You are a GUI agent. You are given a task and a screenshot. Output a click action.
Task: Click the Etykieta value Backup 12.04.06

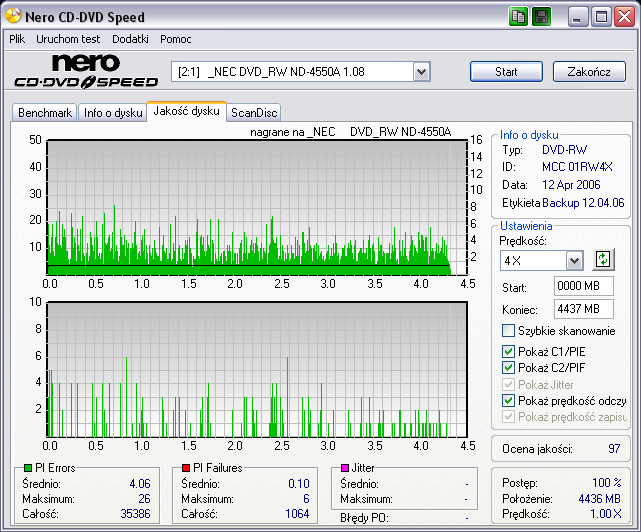point(583,203)
